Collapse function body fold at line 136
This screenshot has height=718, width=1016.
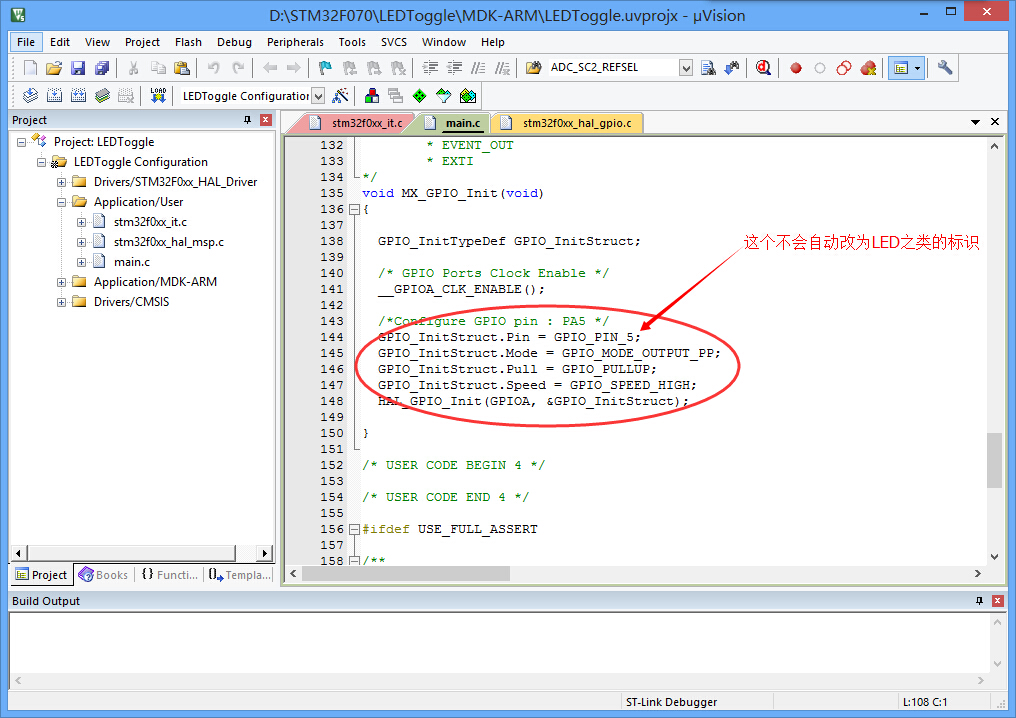click(x=354, y=209)
